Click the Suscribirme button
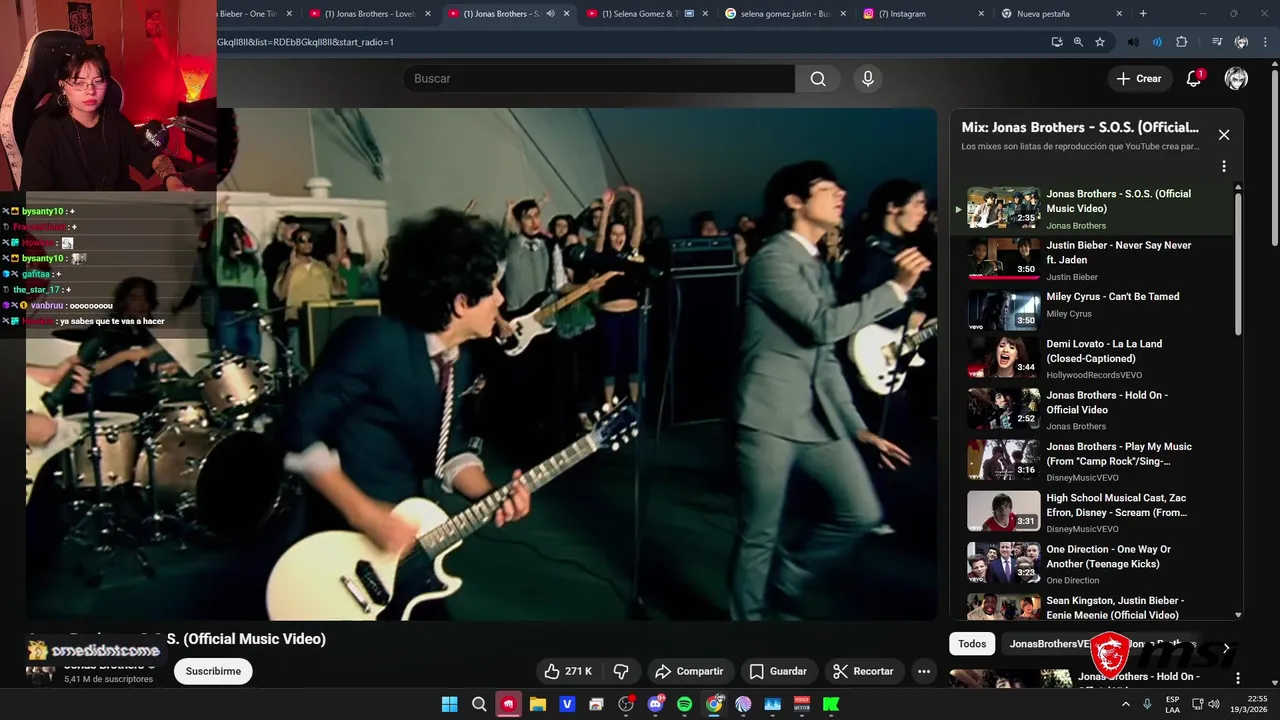 coord(213,671)
